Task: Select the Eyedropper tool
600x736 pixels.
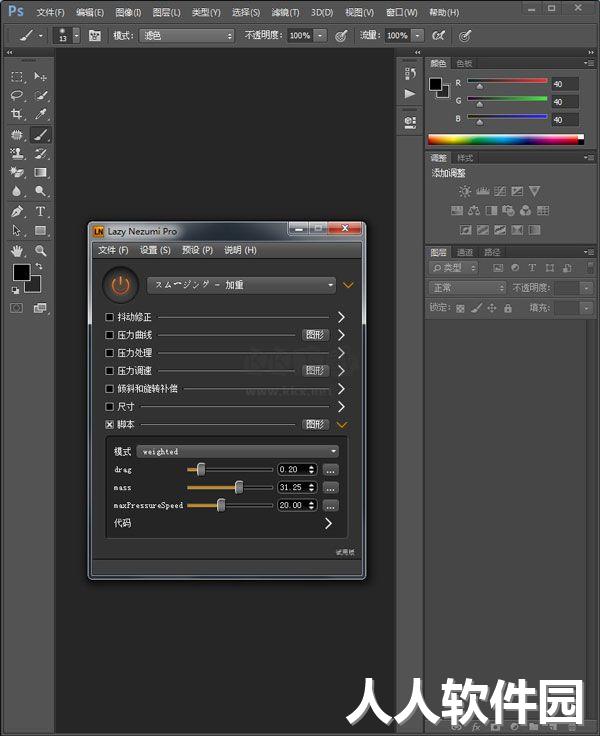Action: point(40,114)
